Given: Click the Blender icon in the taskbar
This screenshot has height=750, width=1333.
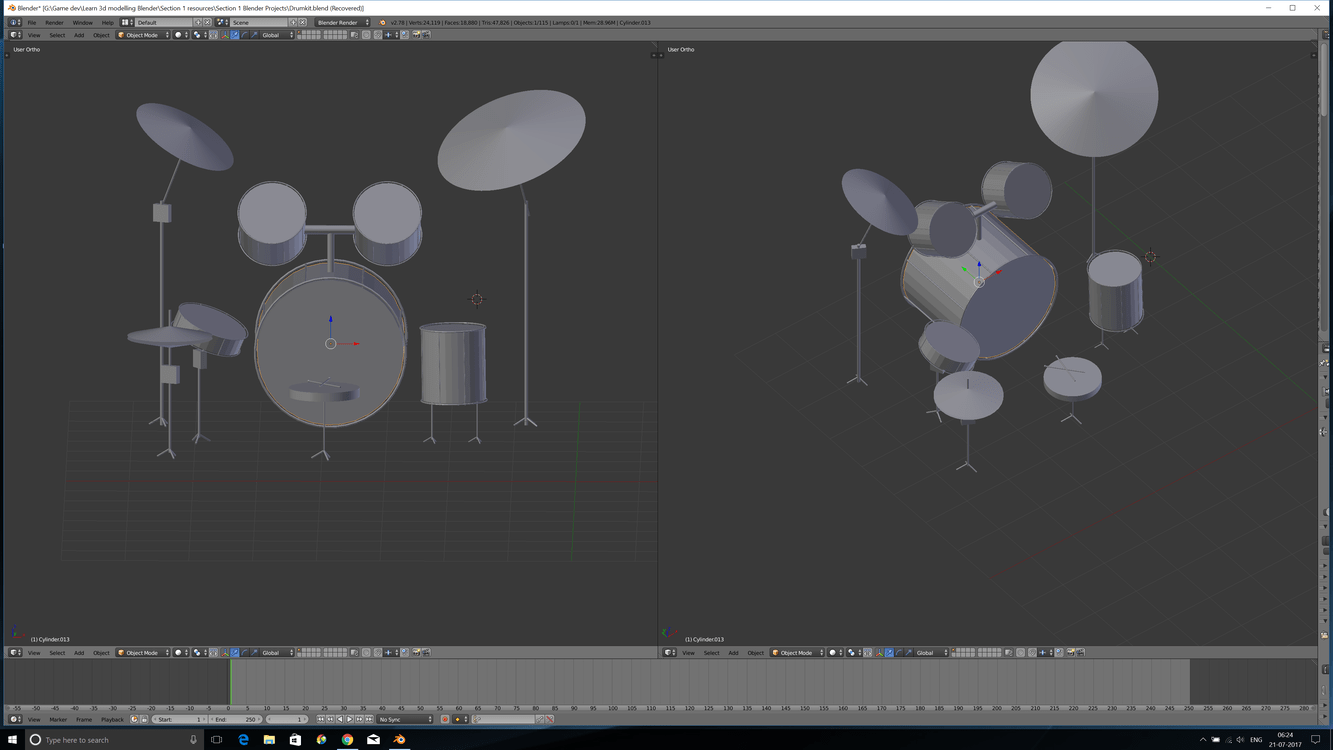Looking at the screenshot, I should point(399,740).
